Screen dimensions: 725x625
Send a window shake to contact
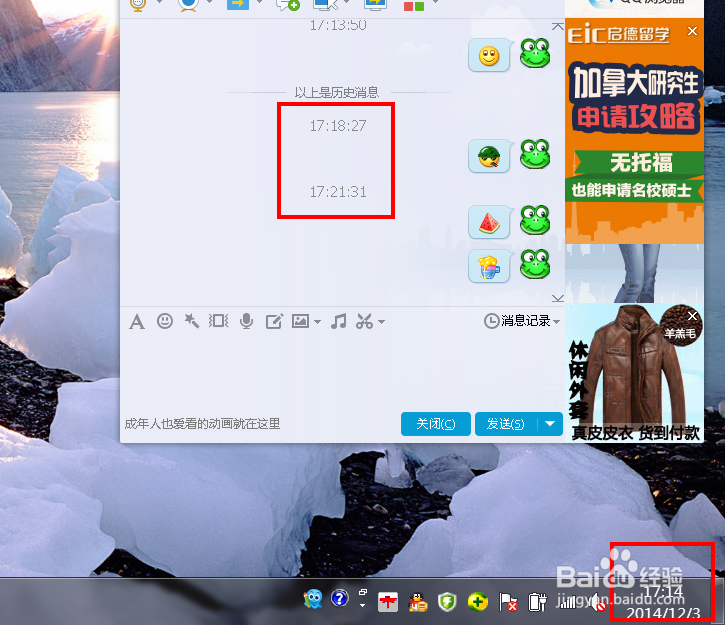218,320
